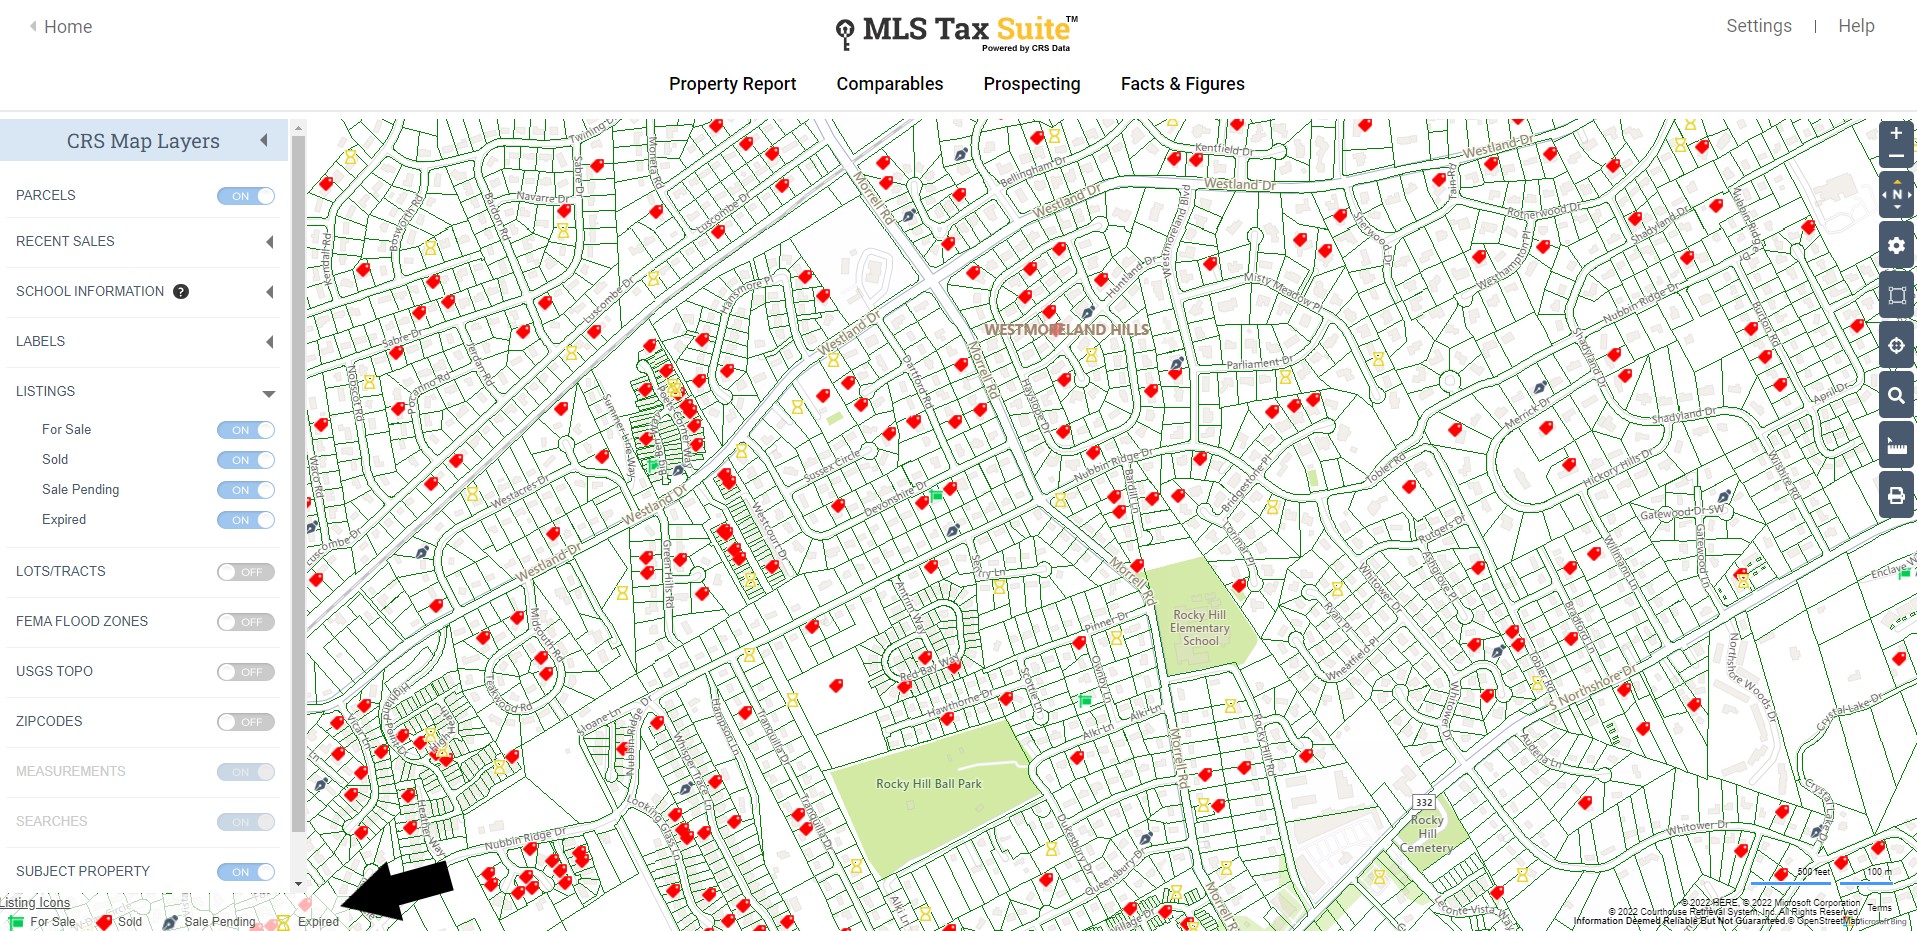
Task: Click Rocky Hill Elementary School label
Action: point(1200,628)
